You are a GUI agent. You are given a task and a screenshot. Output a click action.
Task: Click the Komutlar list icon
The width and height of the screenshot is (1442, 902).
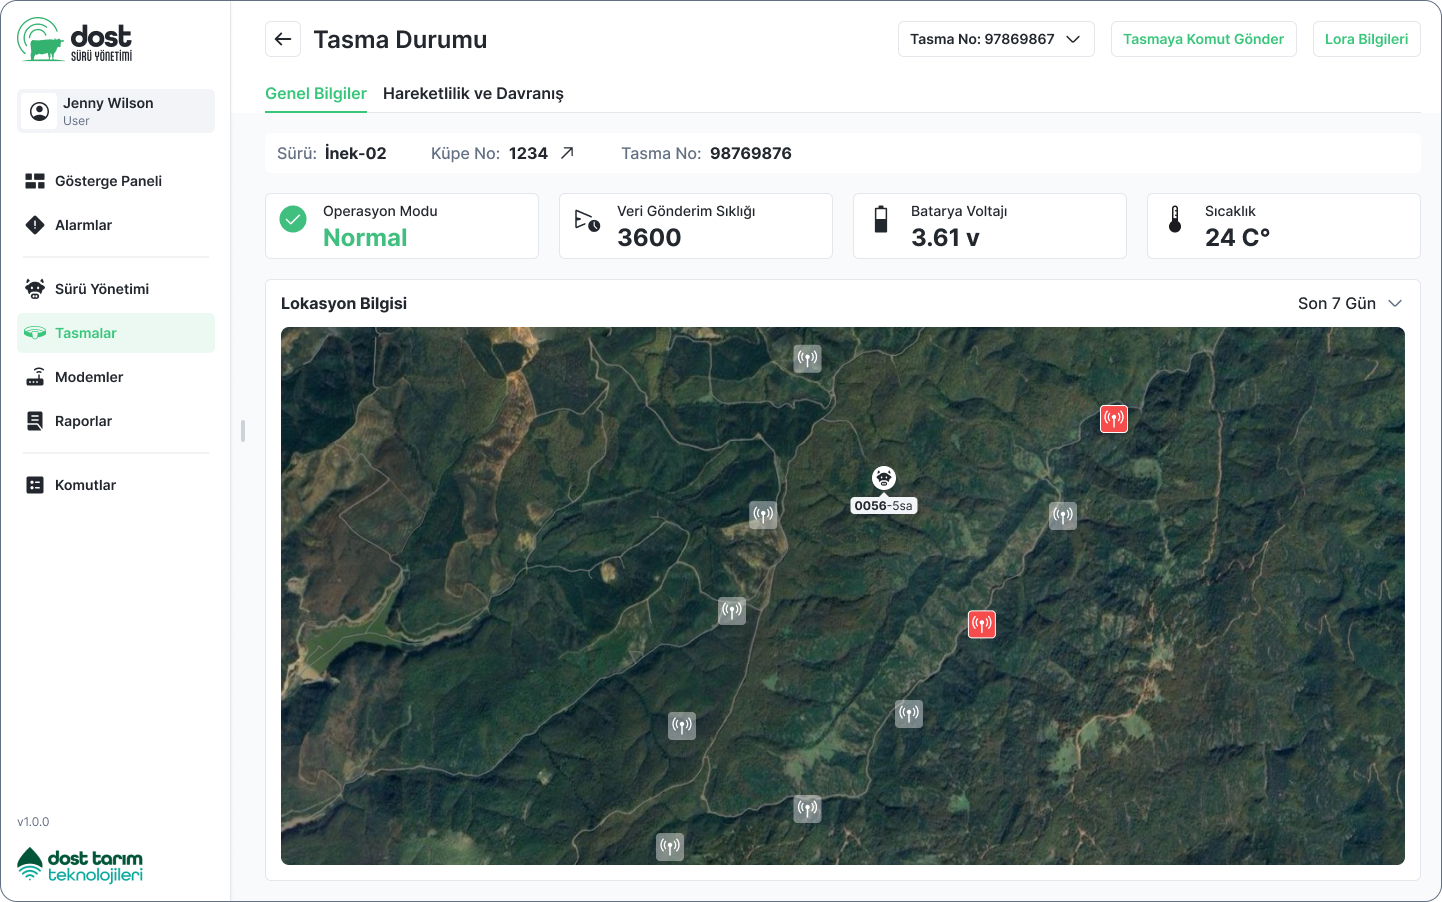35,485
